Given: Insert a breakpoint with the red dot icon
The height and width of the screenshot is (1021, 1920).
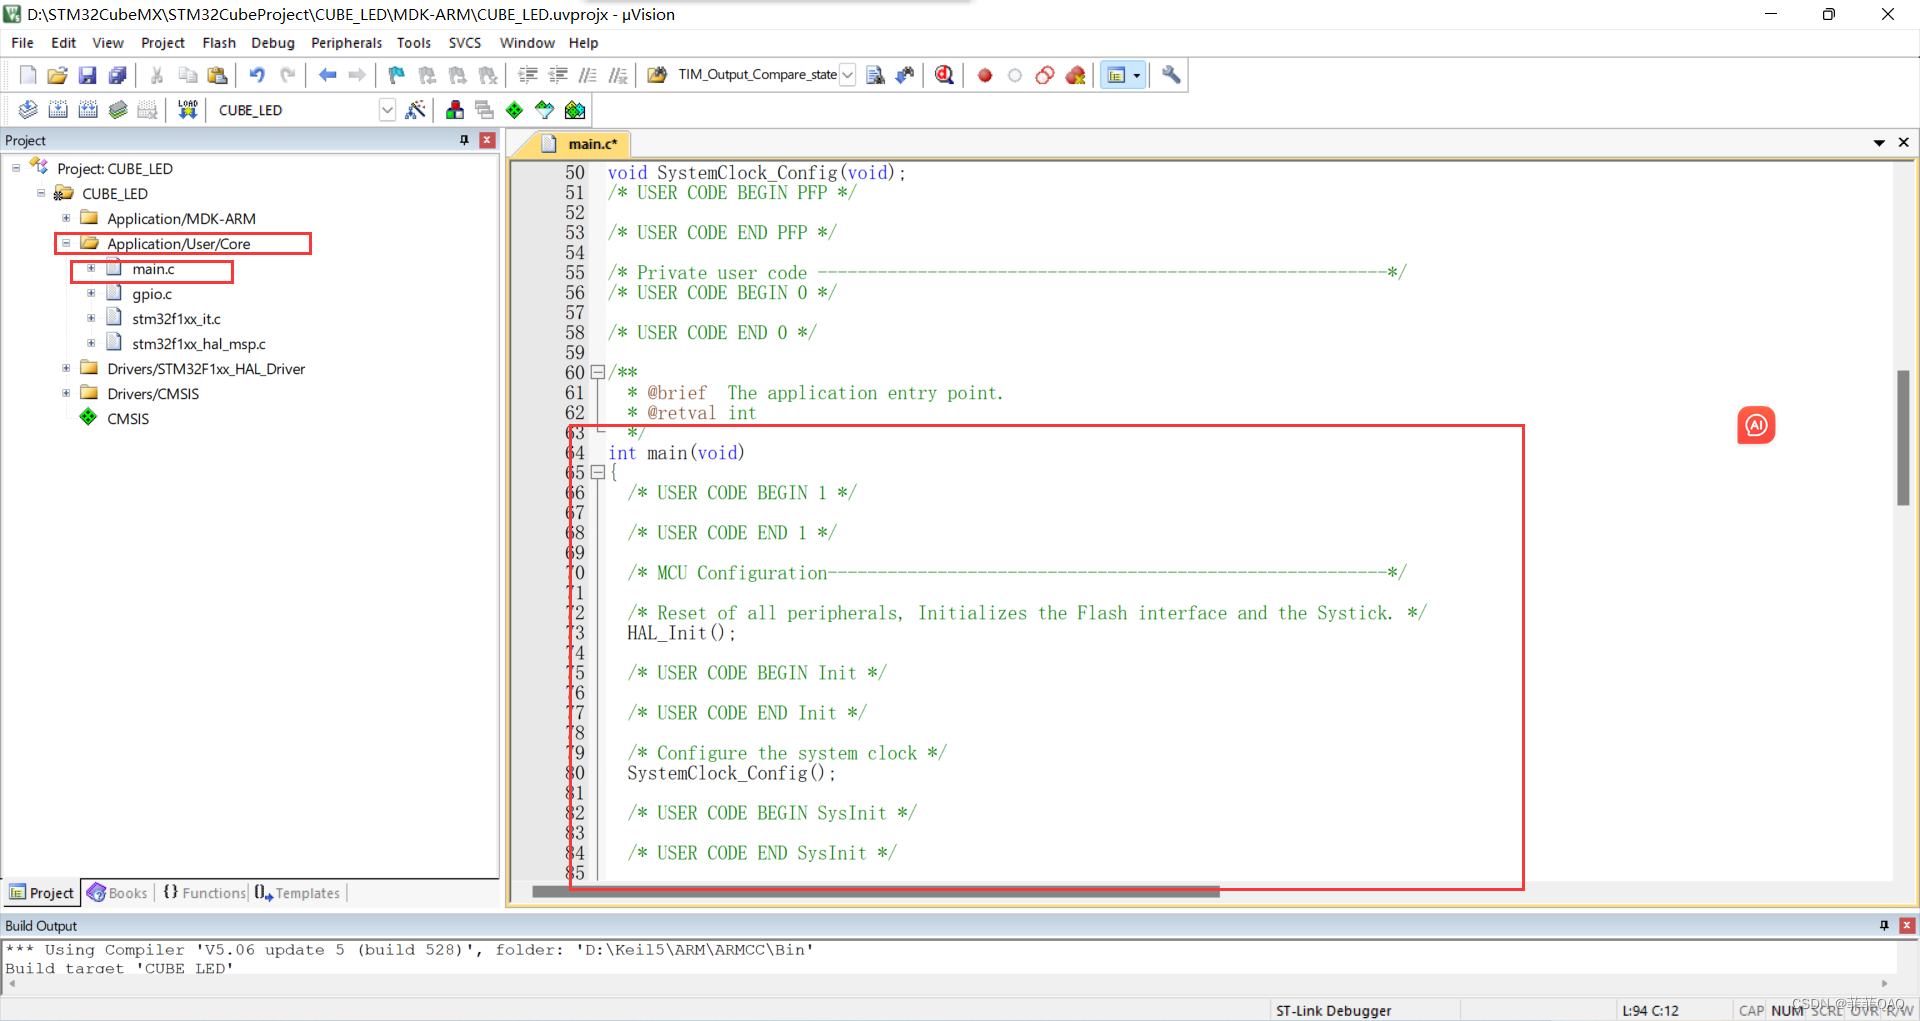Looking at the screenshot, I should pyautogui.click(x=985, y=75).
